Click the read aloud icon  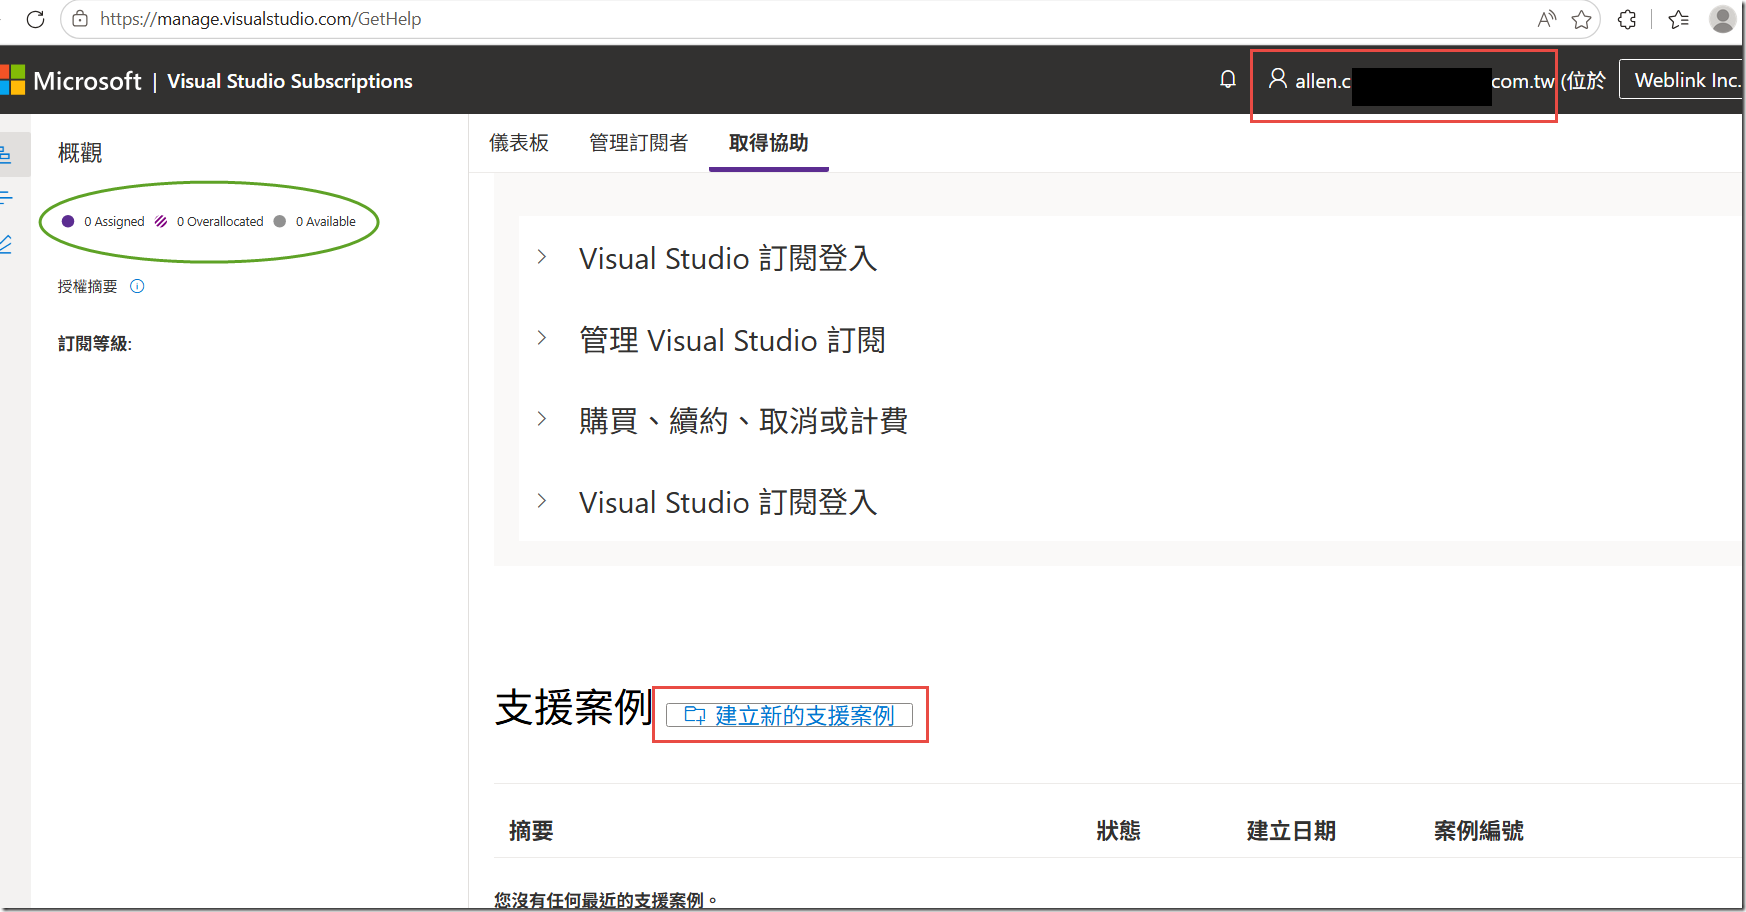click(1547, 19)
